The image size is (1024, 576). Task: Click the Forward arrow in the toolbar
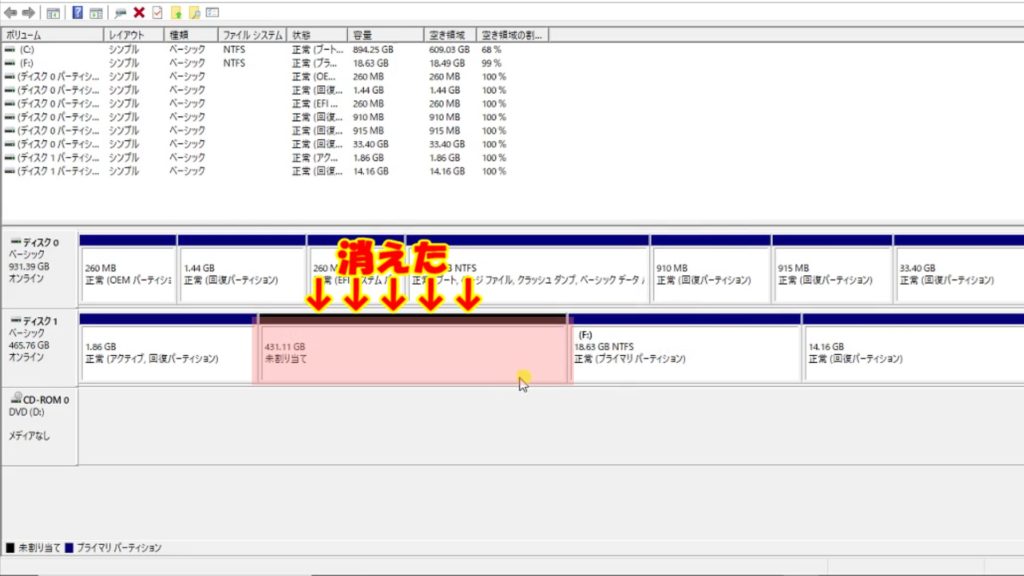tap(28, 13)
